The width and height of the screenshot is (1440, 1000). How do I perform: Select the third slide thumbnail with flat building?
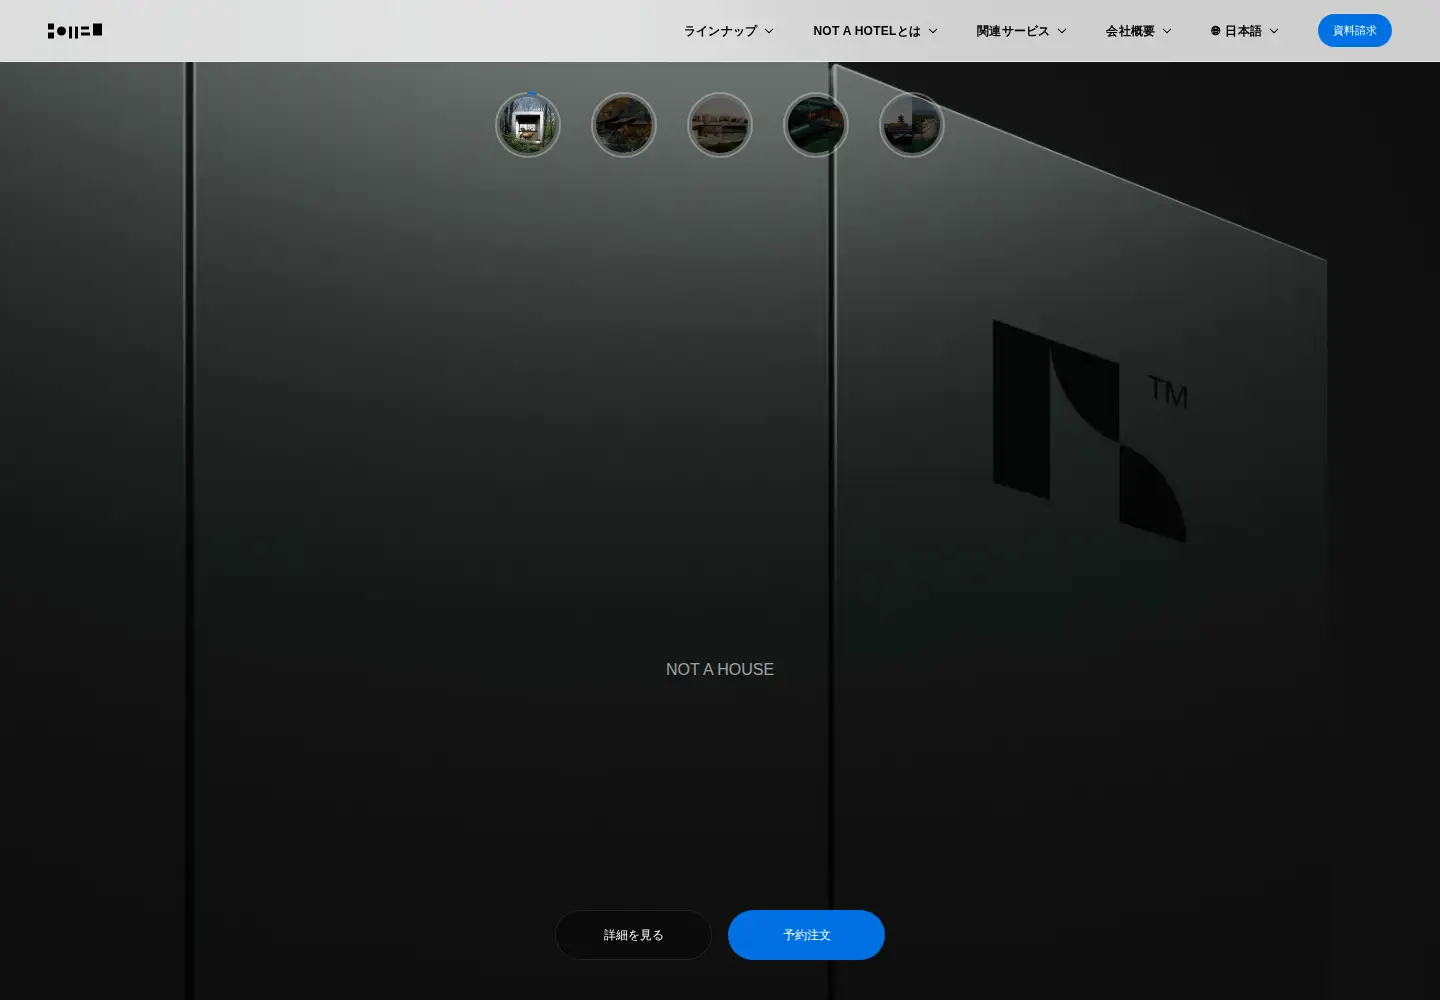[720, 125]
